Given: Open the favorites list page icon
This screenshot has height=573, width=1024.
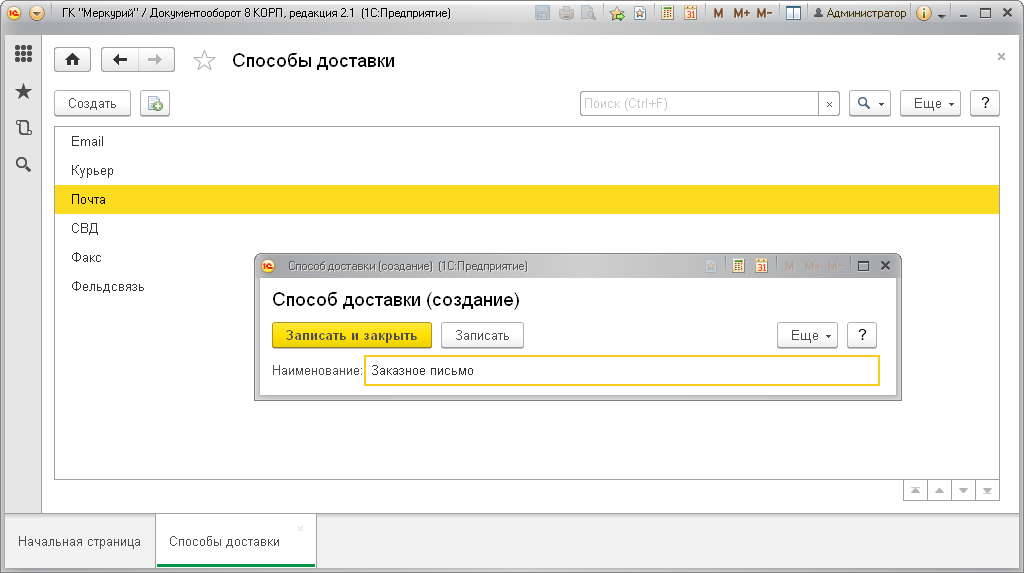Looking at the screenshot, I should pyautogui.click(x=640, y=13).
